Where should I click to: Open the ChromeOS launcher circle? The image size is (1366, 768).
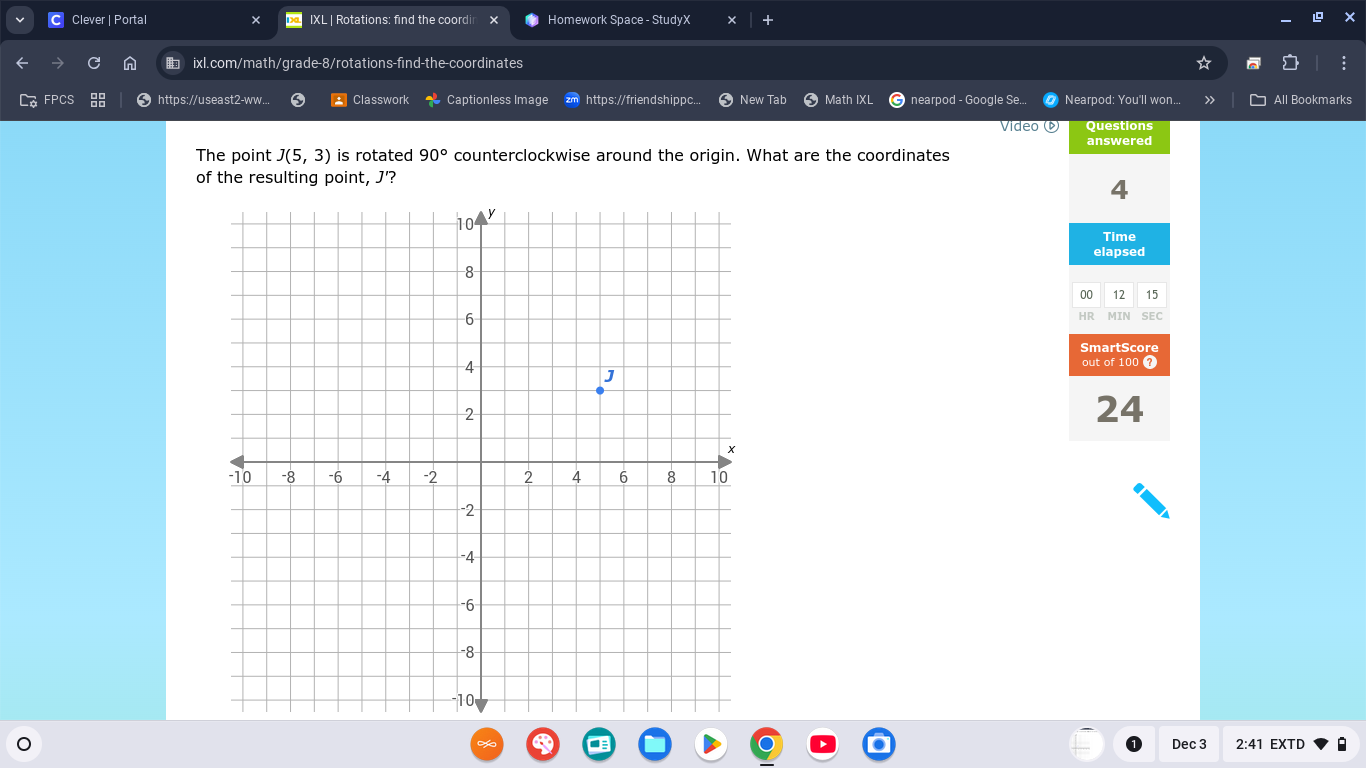pyautogui.click(x=24, y=744)
